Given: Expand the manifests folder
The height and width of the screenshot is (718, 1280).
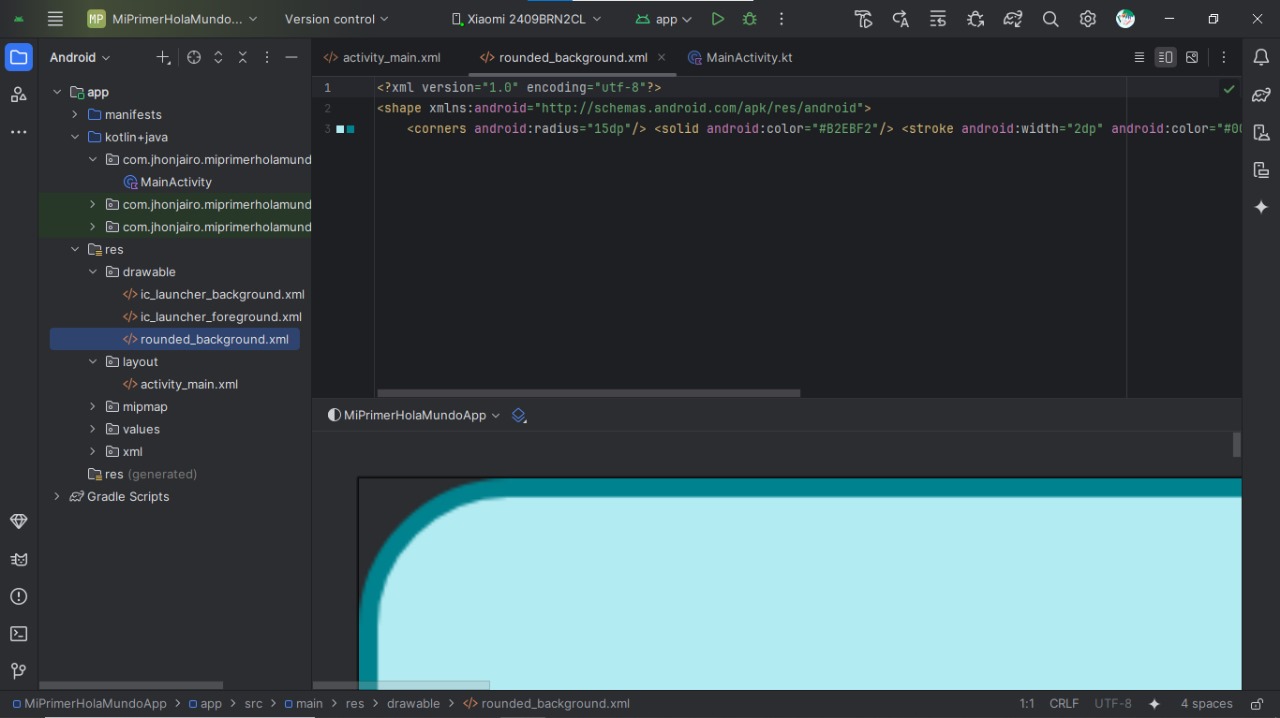Looking at the screenshot, I should click(x=75, y=114).
